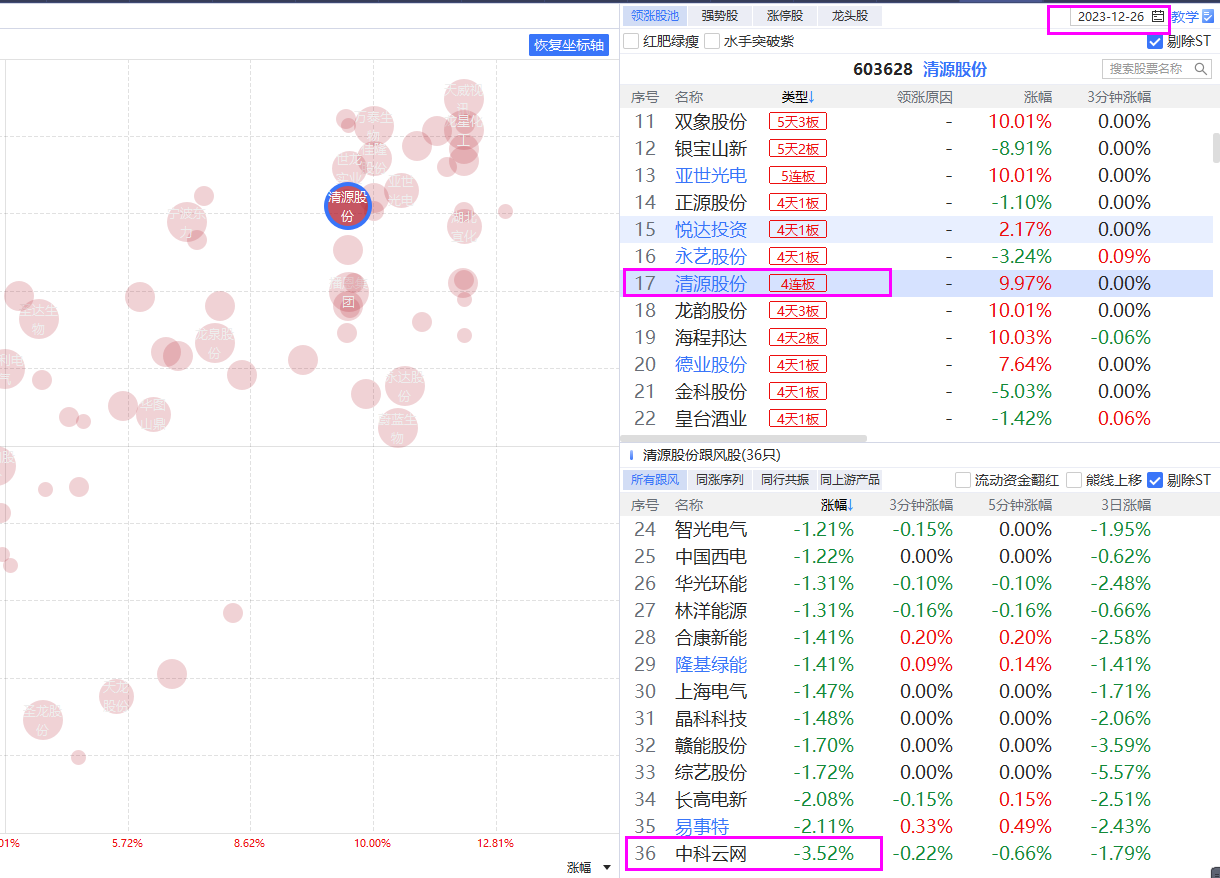Select the 同上游产品 tab
The height and width of the screenshot is (878, 1220).
point(850,480)
